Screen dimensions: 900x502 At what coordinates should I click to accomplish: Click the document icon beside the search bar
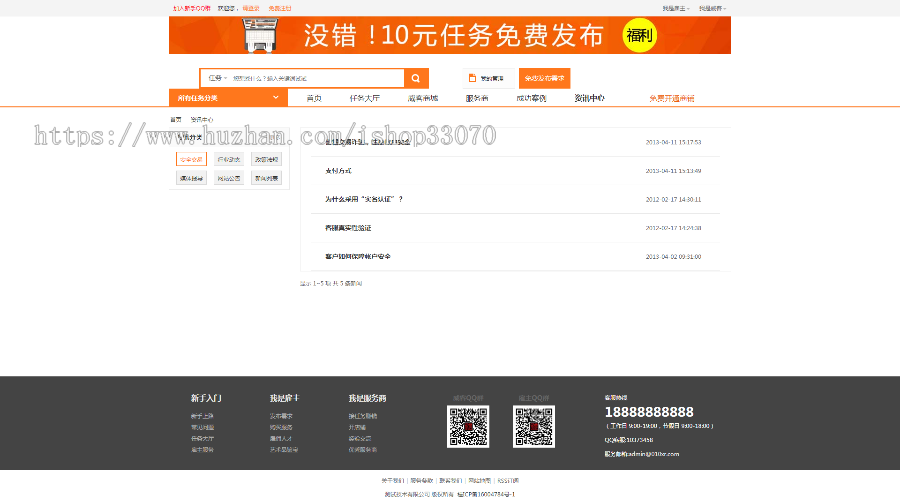pyautogui.click(x=472, y=78)
